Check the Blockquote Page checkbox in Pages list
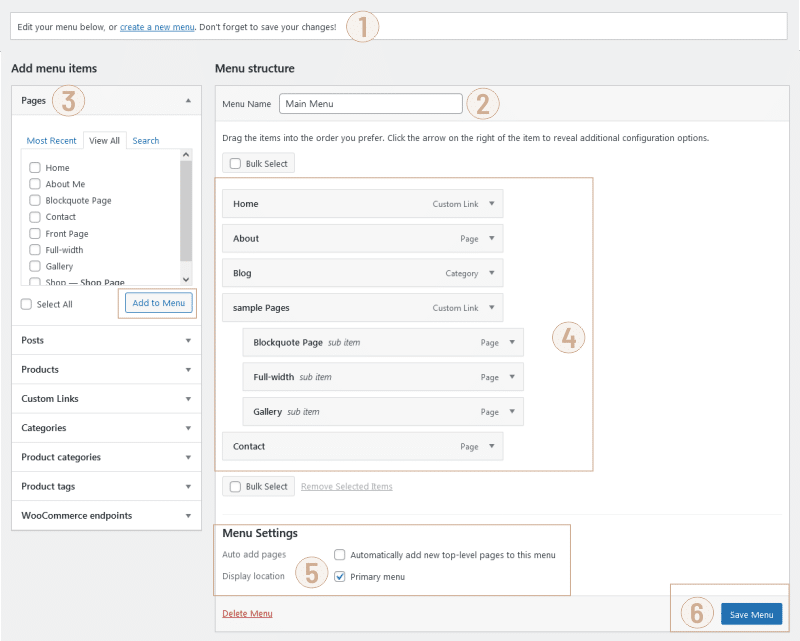800x641 pixels. (35, 200)
